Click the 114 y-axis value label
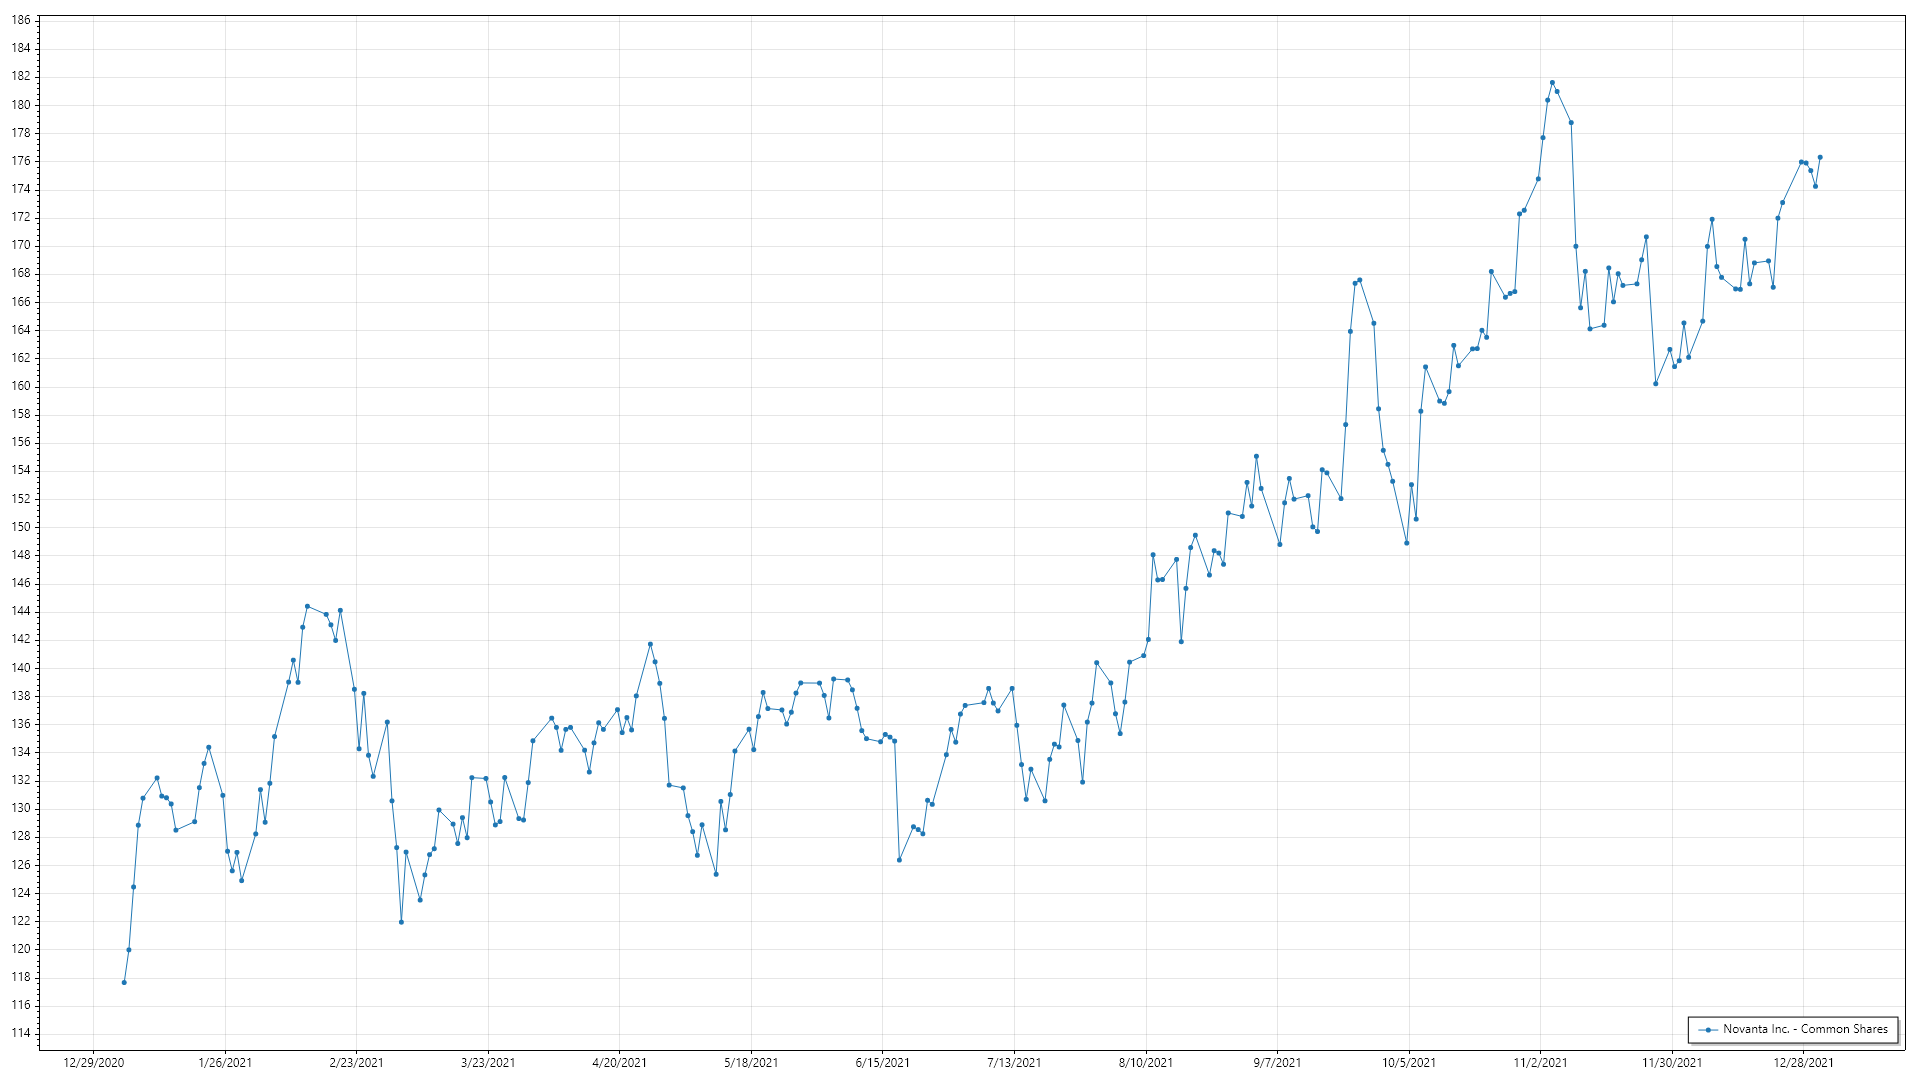The image size is (1920, 1080). [x=21, y=1033]
